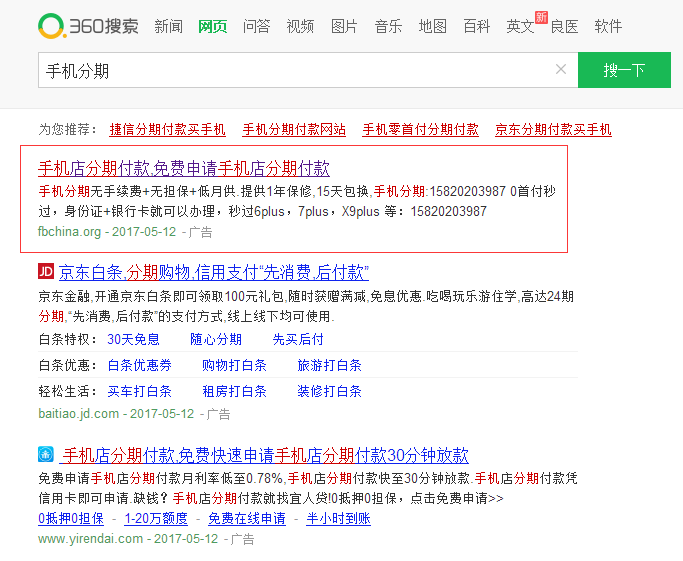Open the 京东白条,分期购物 result title
683x561 pixels.
(x=214, y=272)
